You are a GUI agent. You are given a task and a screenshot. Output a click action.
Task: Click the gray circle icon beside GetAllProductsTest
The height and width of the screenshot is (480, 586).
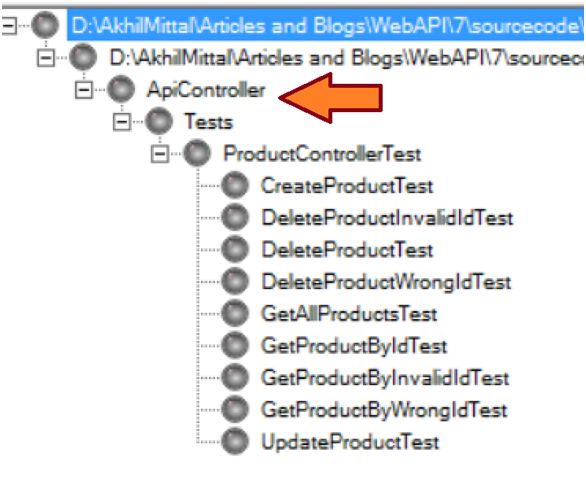[x=235, y=313]
